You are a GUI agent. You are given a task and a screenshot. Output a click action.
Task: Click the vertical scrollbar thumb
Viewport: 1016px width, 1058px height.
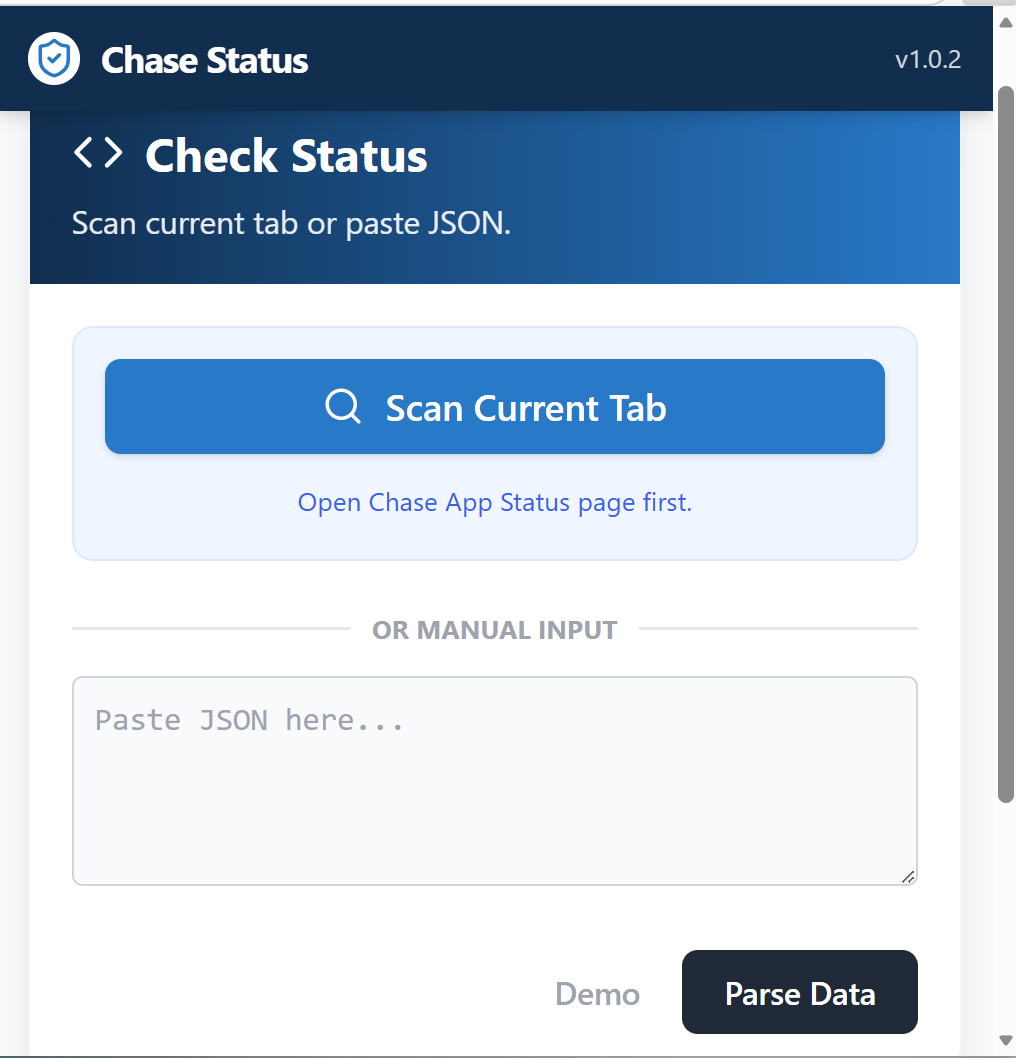point(1006,440)
